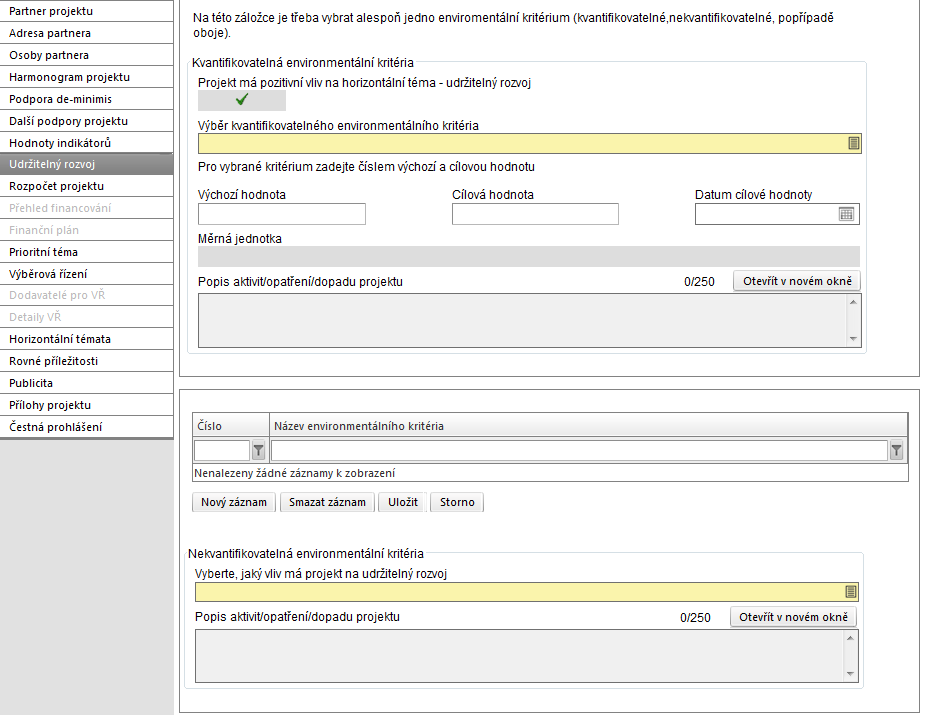Click 'Nenalezeny žádné záznamy k zobrazení' text
The height and width of the screenshot is (715, 925).
click(x=294, y=473)
